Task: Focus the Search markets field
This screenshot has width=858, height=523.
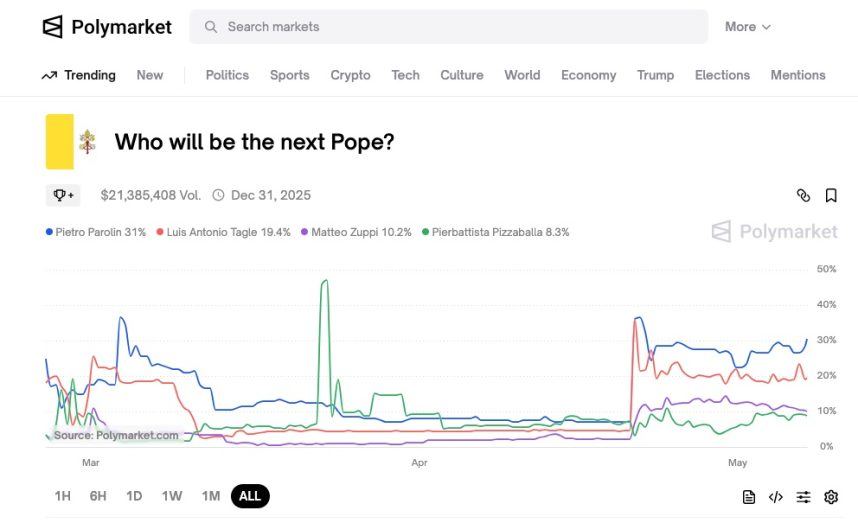Action: coord(449,27)
